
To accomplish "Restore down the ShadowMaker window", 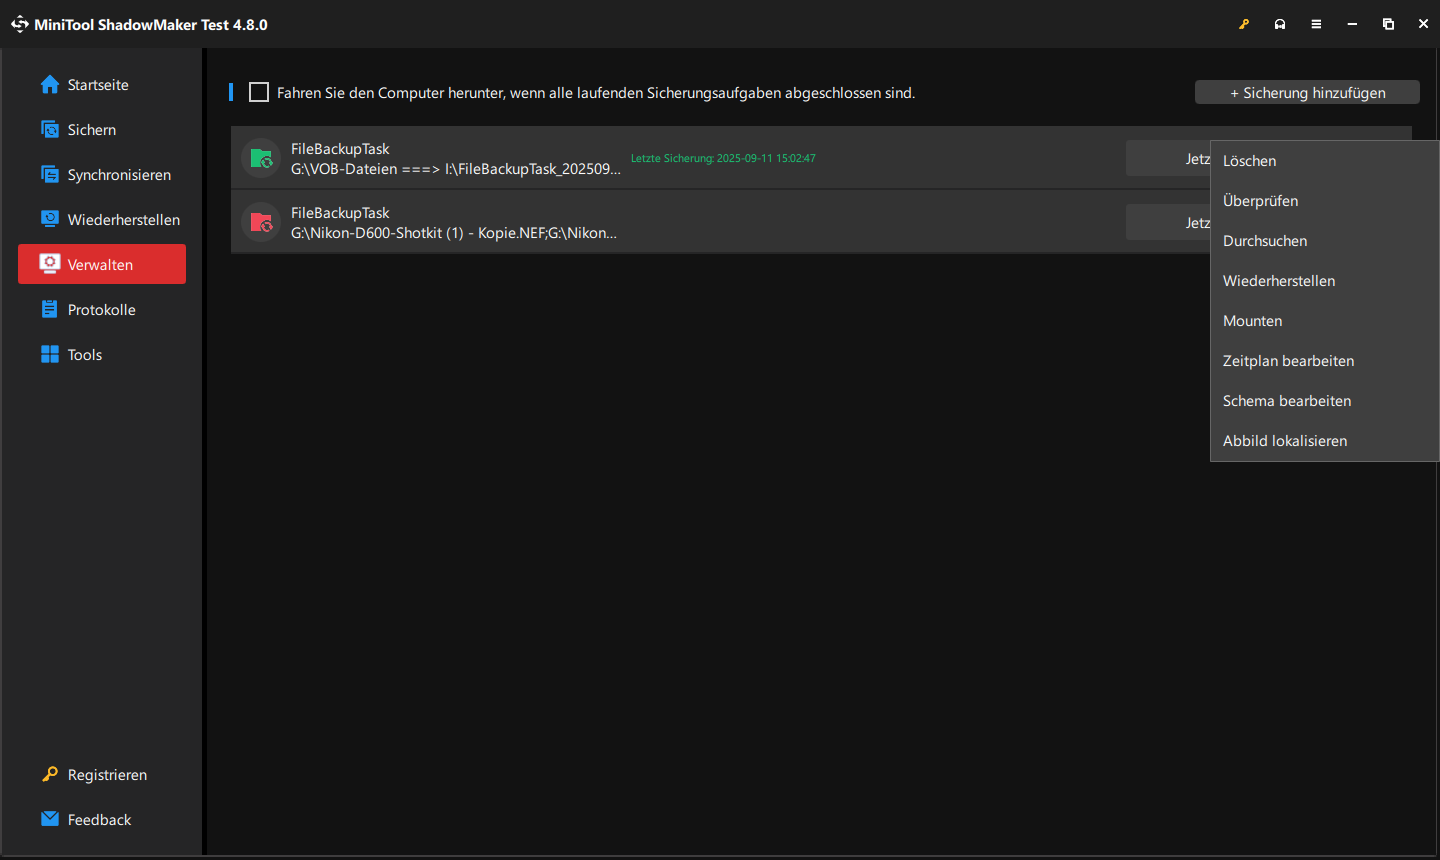I will (x=1388, y=24).
